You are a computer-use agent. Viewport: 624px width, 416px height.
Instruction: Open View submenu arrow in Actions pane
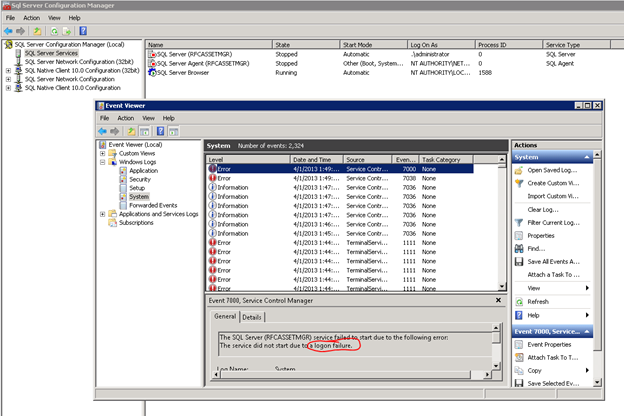[587, 288]
